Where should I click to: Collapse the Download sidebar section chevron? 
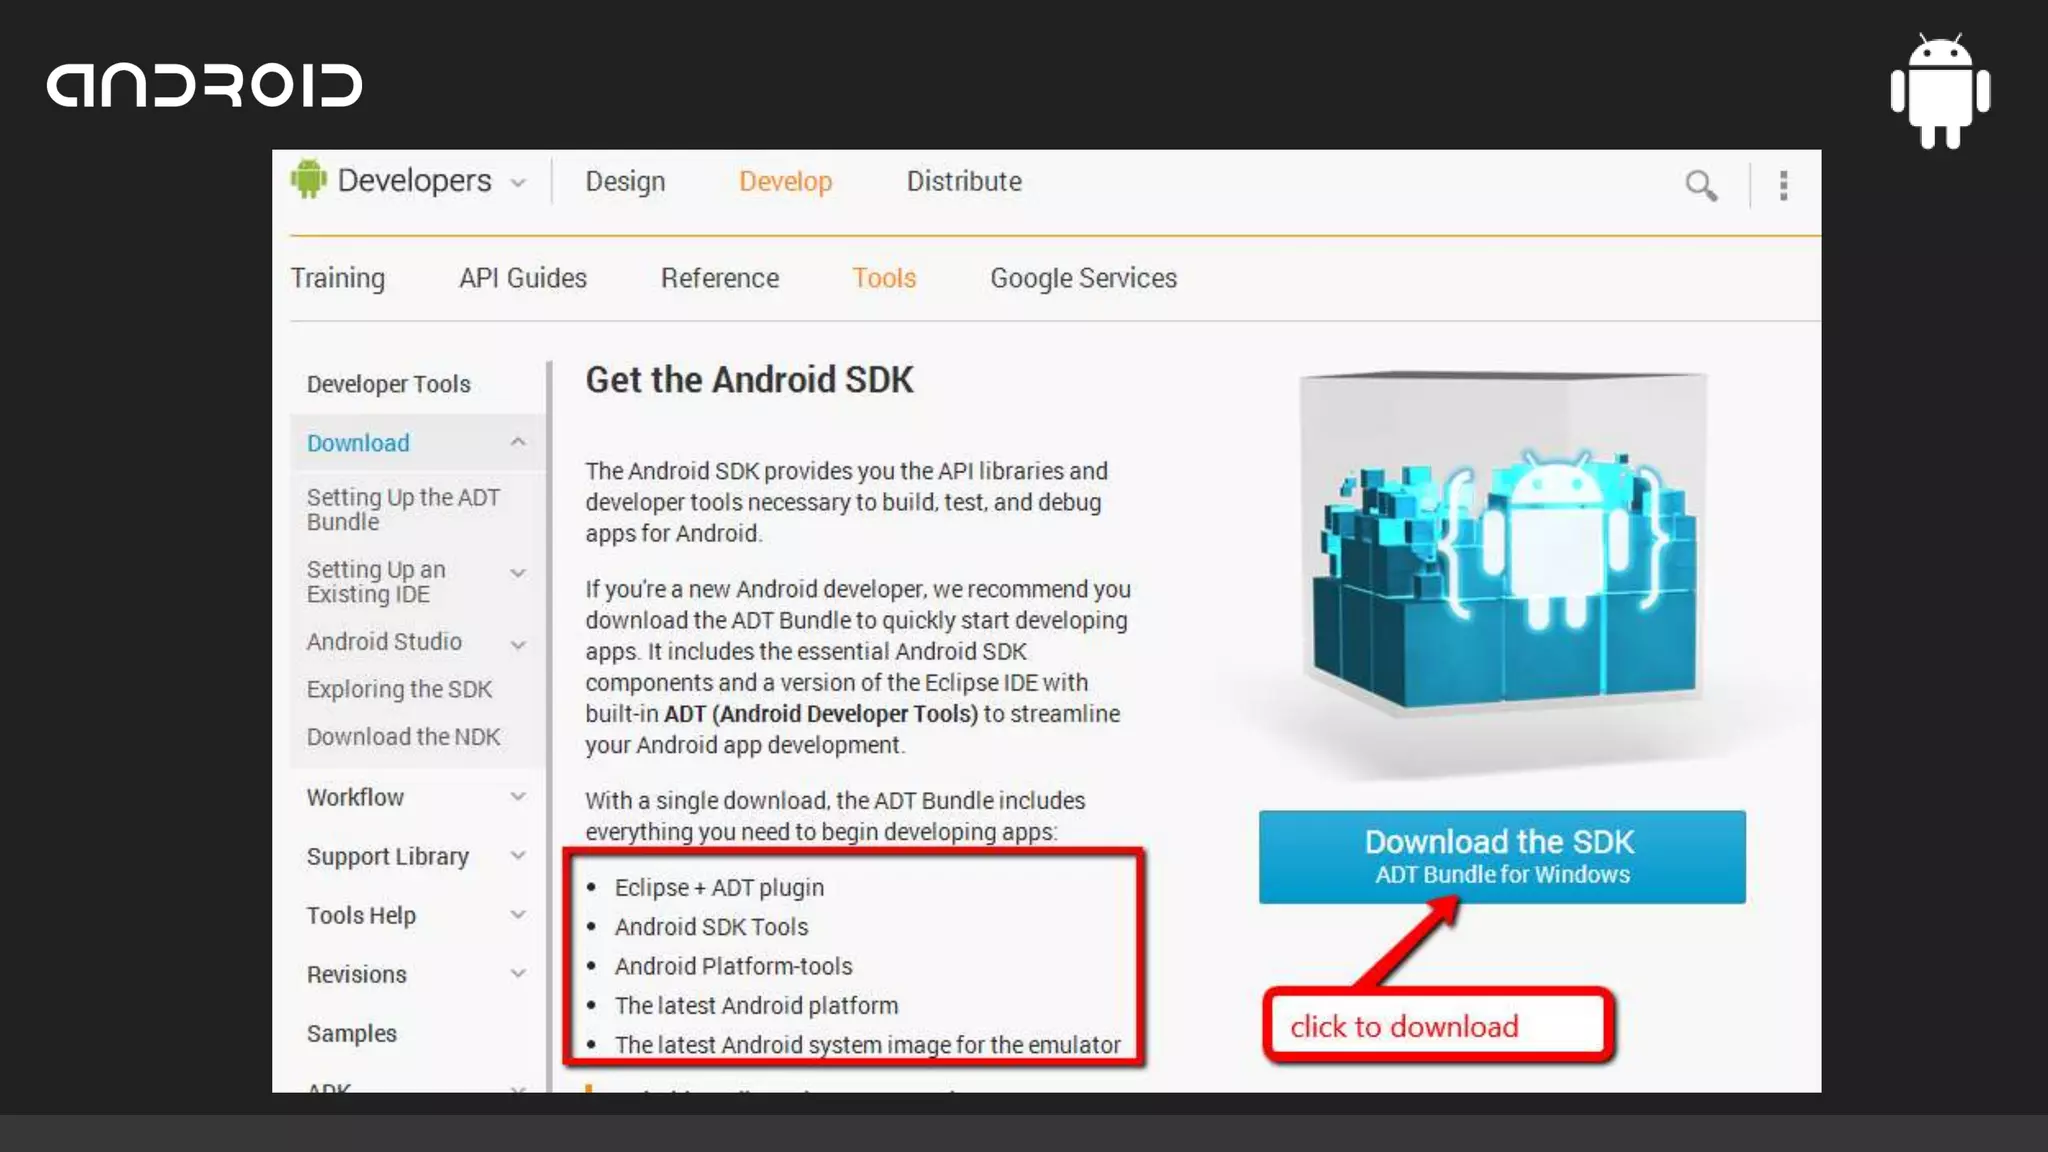click(518, 442)
